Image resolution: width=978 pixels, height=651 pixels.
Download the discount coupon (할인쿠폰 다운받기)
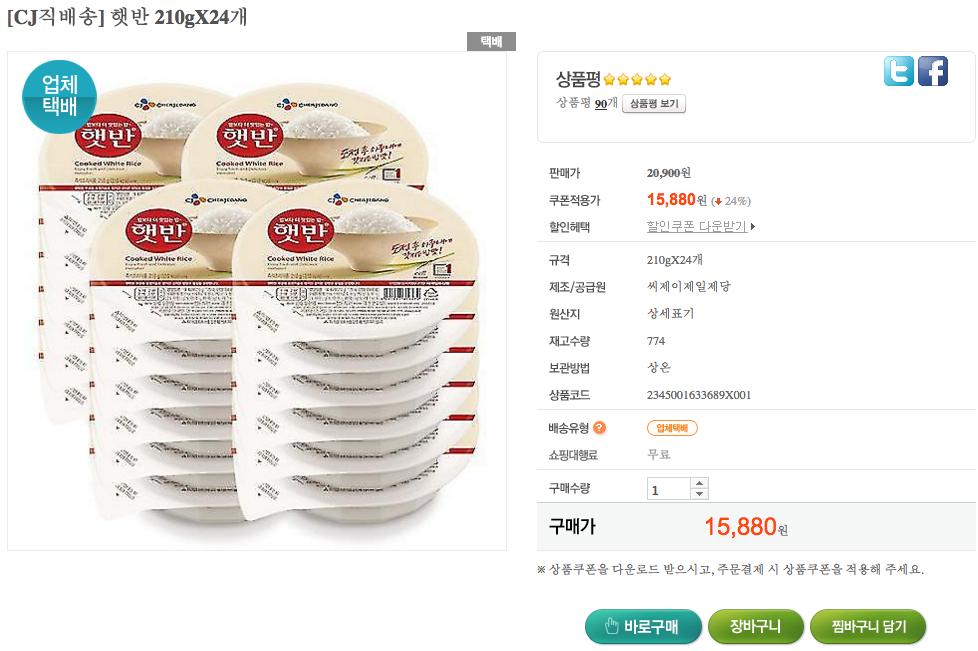coord(696,227)
